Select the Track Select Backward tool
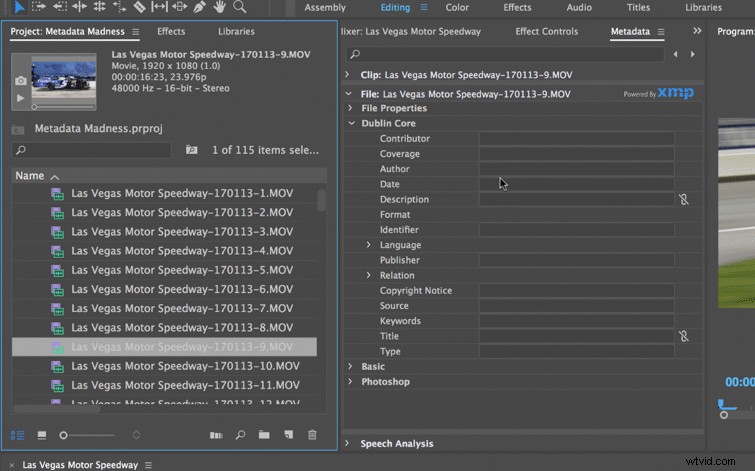Image resolution: width=755 pixels, height=471 pixels. pyautogui.click(x=60, y=7)
